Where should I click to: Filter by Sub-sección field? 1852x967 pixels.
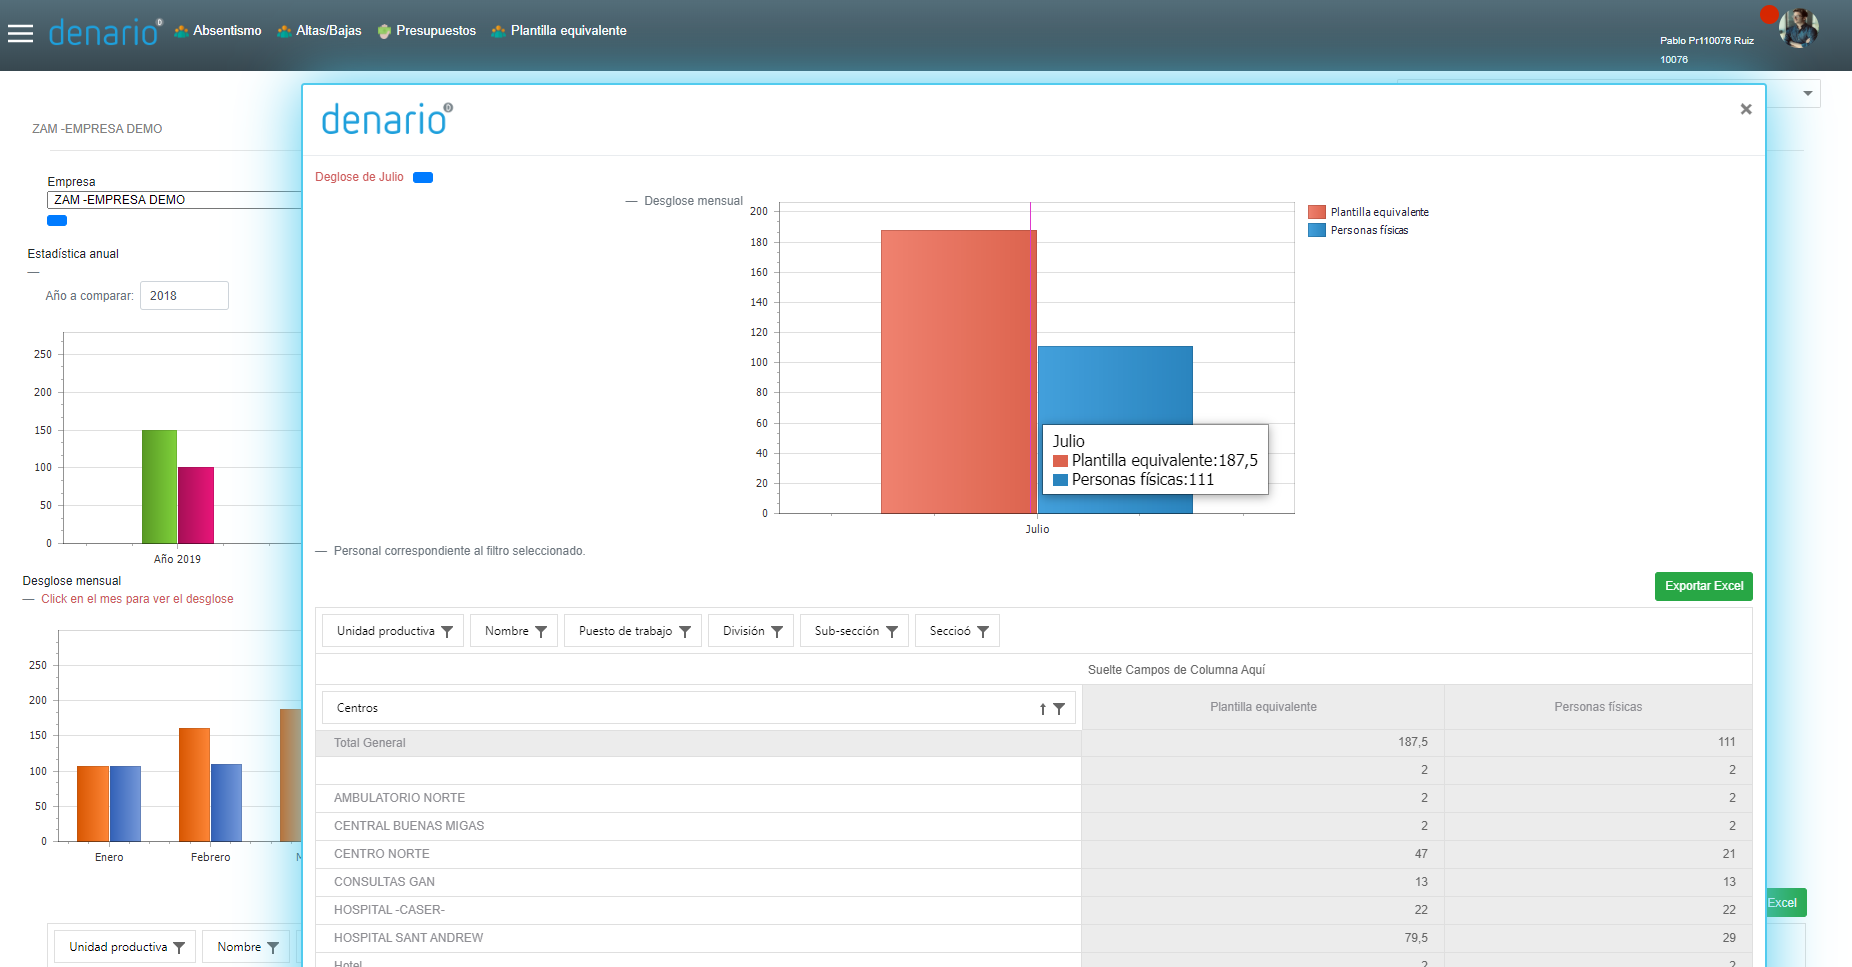tap(854, 631)
